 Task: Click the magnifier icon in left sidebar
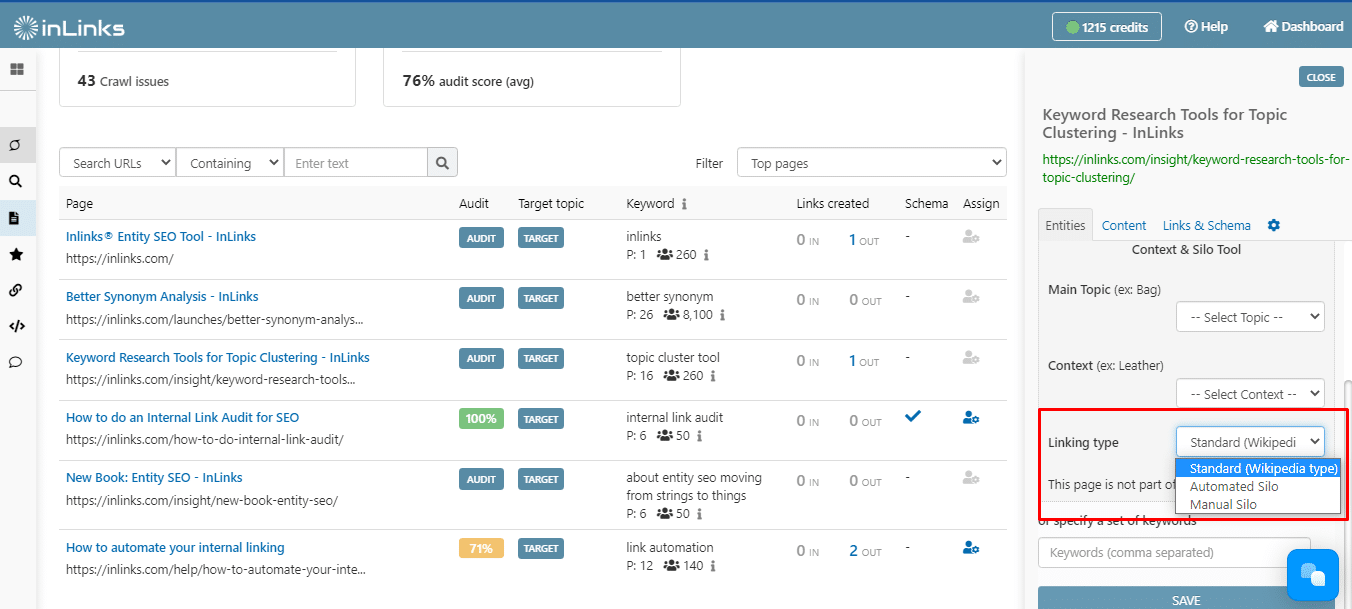tap(16, 182)
